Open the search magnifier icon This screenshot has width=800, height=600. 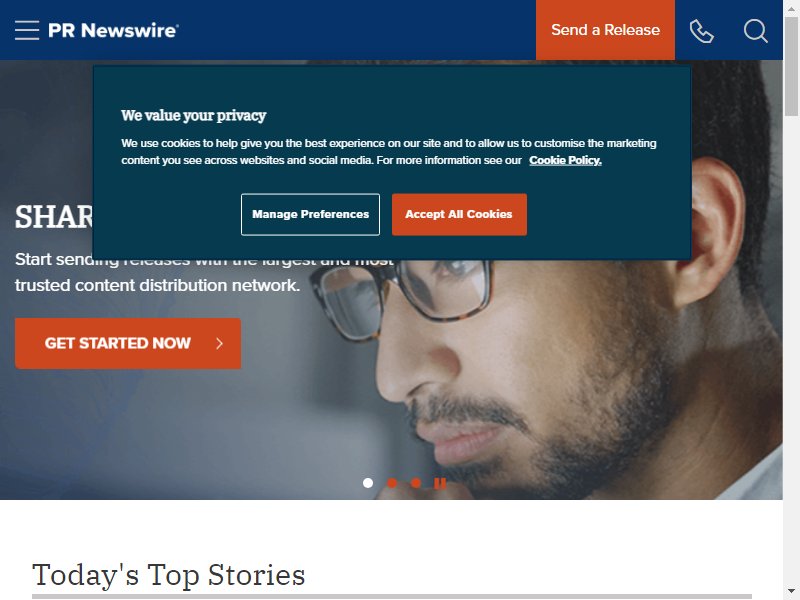point(756,31)
